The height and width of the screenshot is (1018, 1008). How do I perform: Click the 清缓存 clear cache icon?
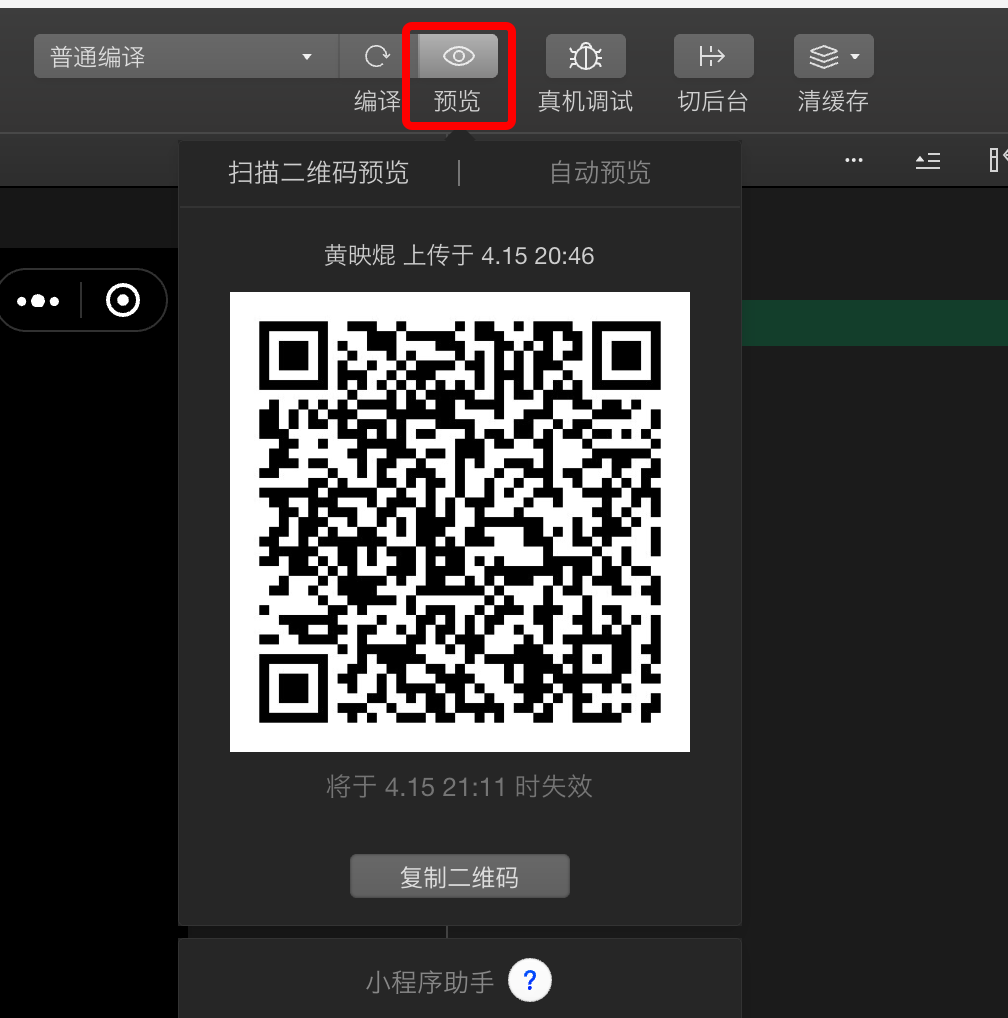[825, 56]
